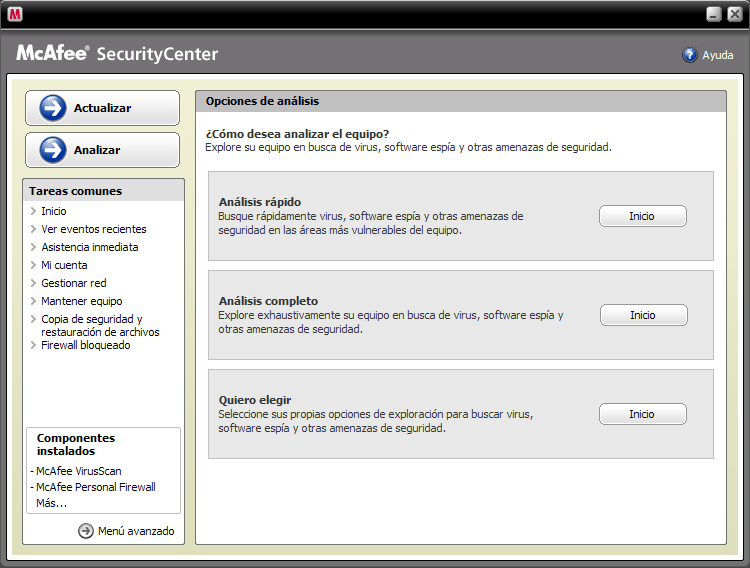Screen dimensions: 750x568
Task: Open Gestionar red task
Action: [x=73, y=283]
